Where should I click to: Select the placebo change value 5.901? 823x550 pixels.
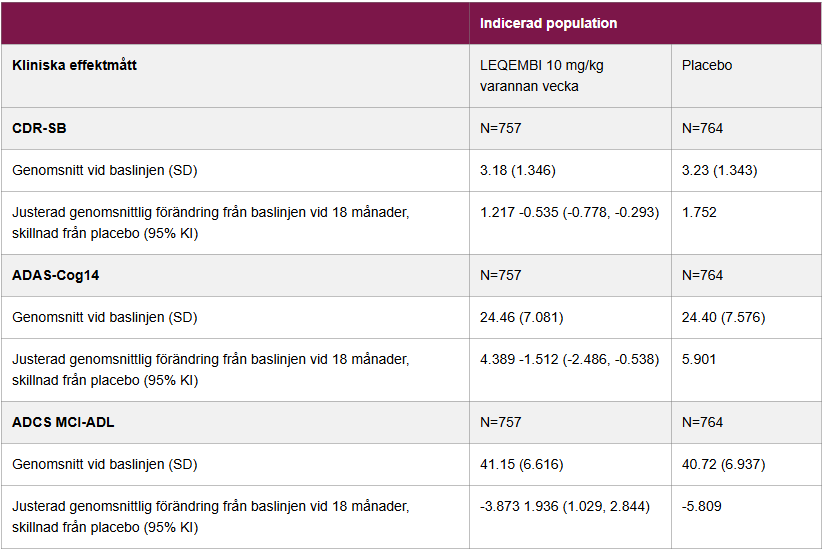pyautogui.click(x=700, y=360)
